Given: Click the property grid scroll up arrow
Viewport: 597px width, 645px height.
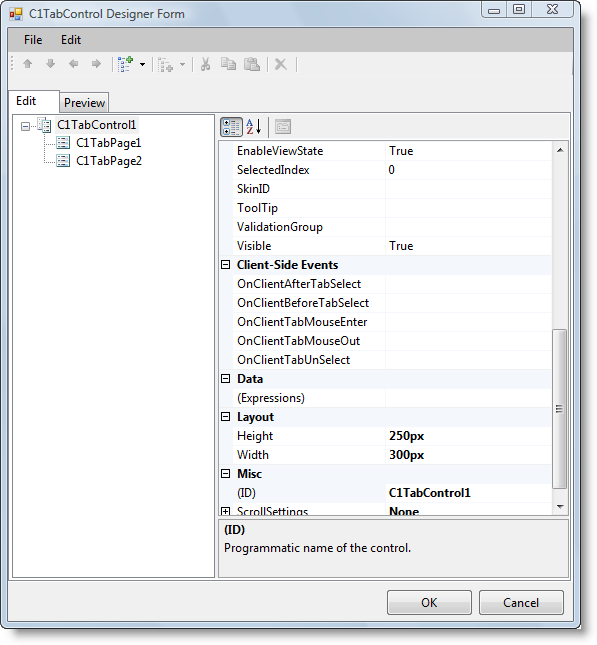Looking at the screenshot, I should click(x=560, y=151).
